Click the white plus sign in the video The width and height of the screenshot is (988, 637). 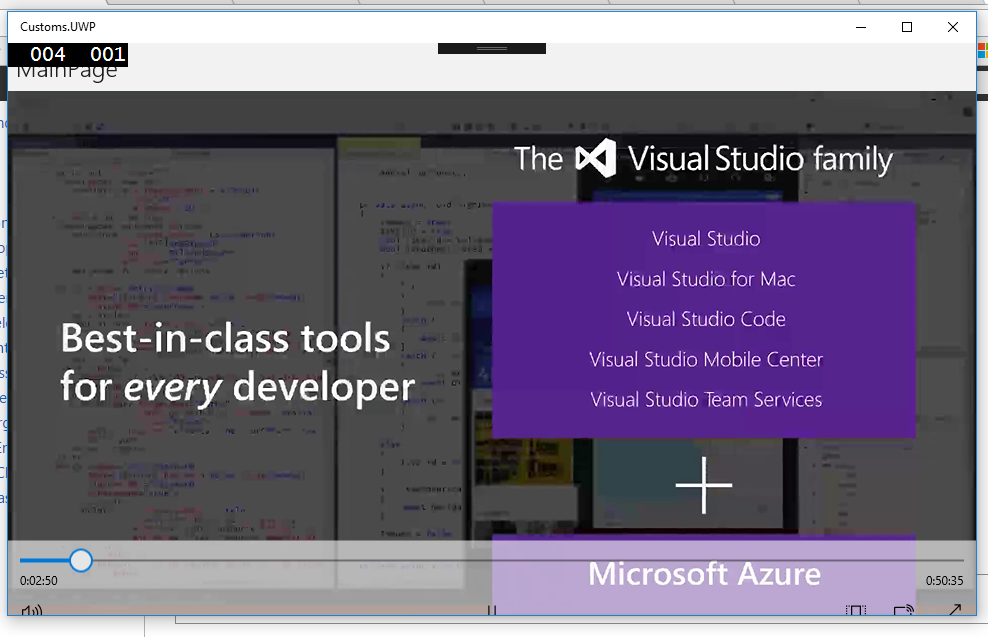pos(704,485)
